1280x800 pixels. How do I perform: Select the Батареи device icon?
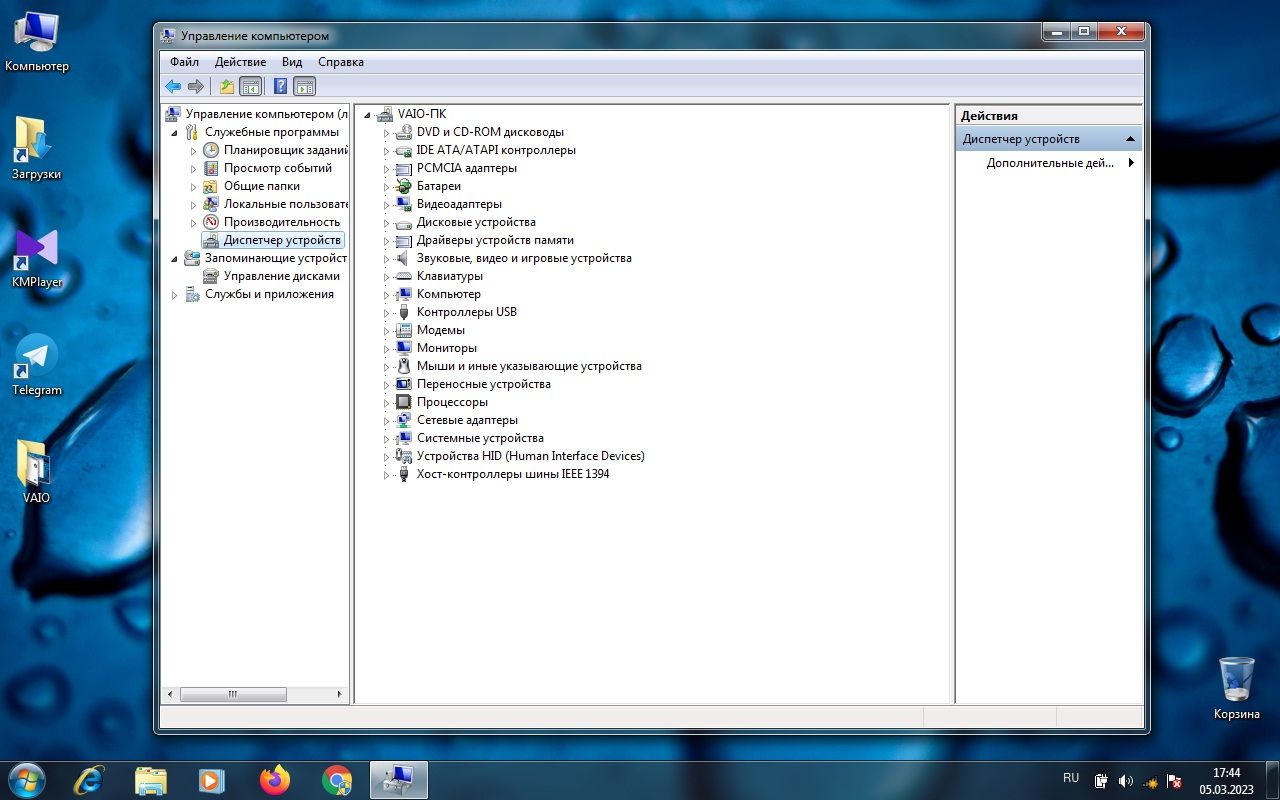[404, 186]
